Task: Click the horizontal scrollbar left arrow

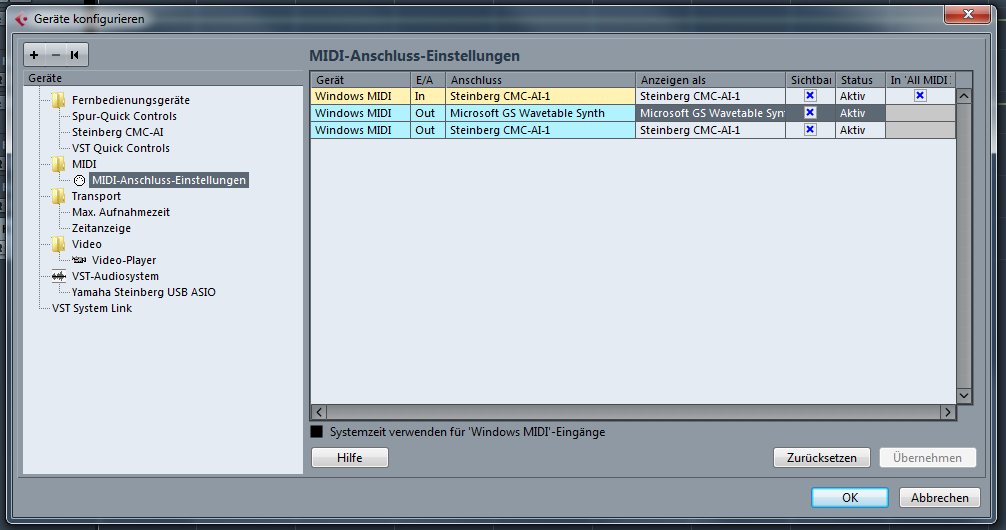Action: 319,412
